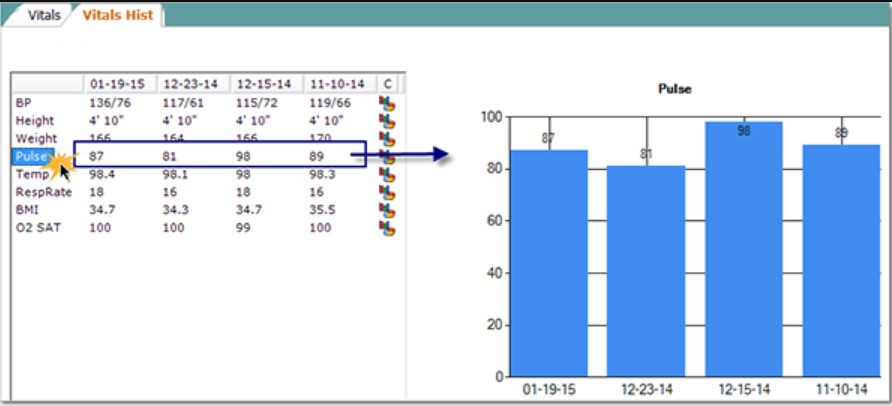Image resolution: width=892 pixels, height=406 pixels.
Task: Select the BMI row label
Action: [x=26, y=210]
